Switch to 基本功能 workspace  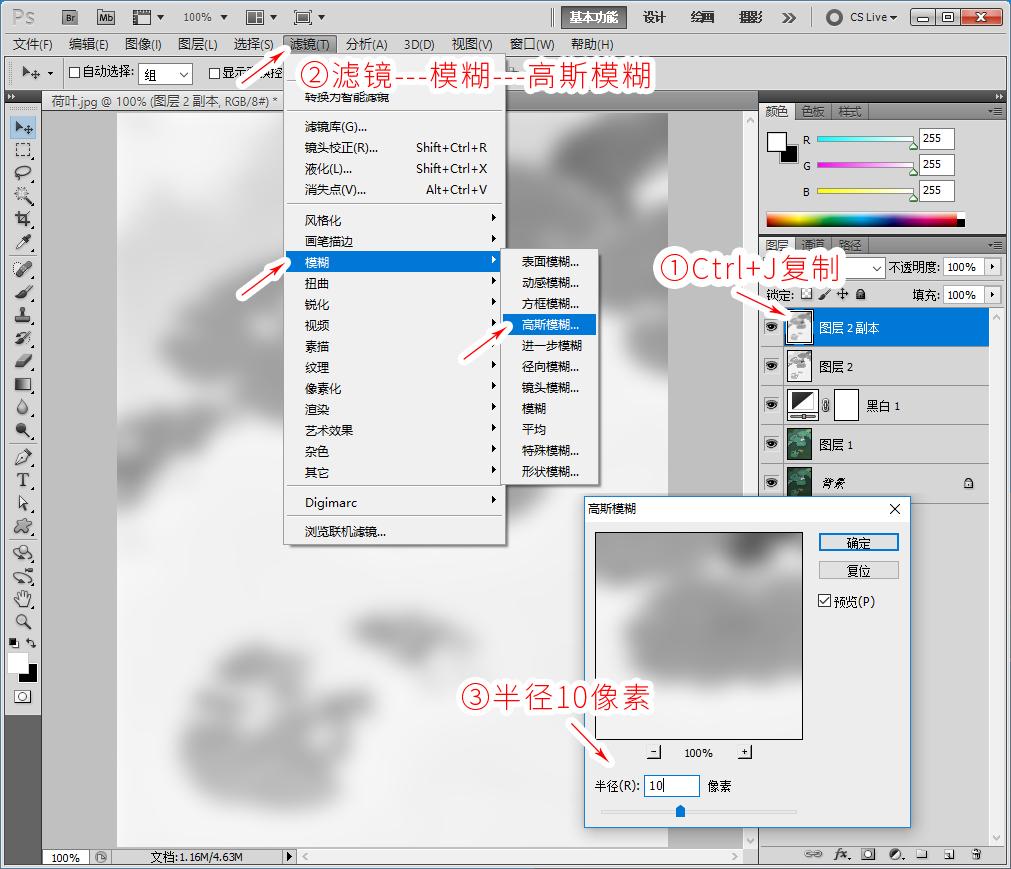click(x=593, y=17)
